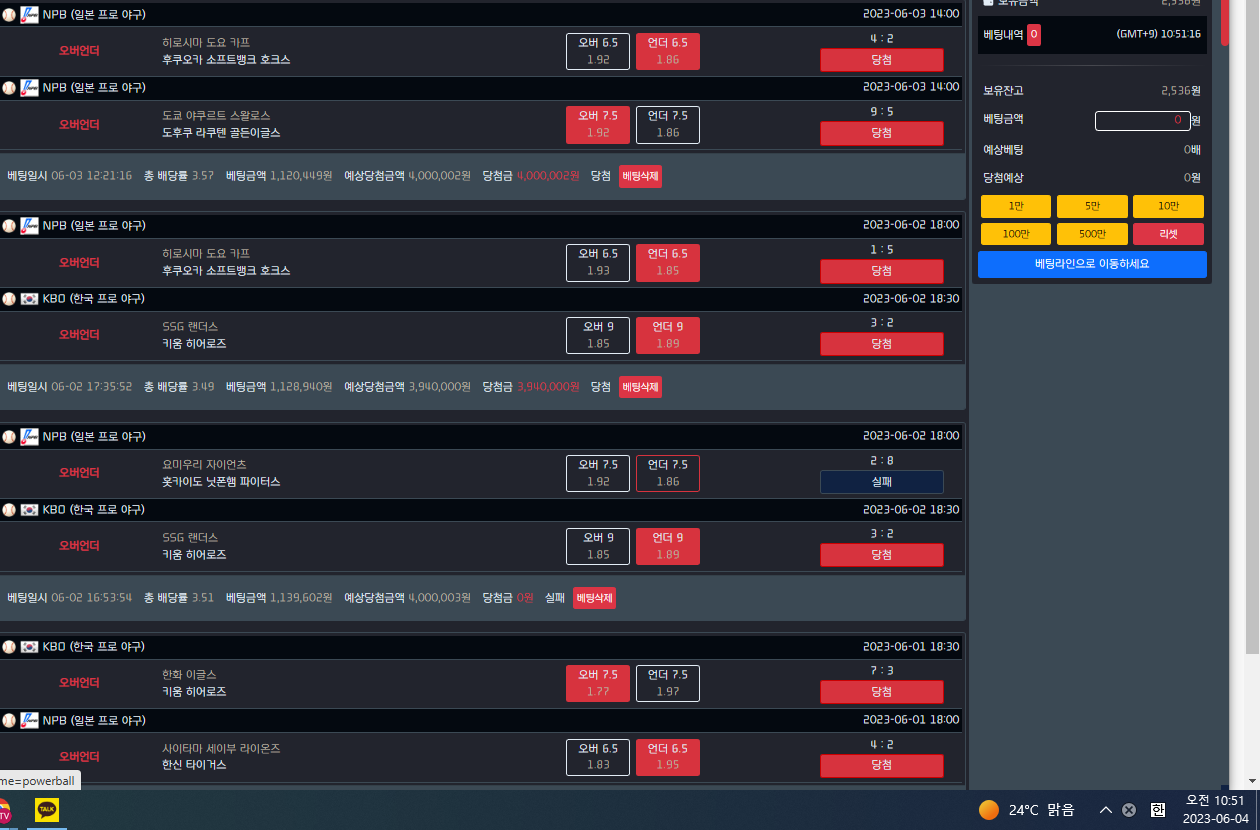The height and width of the screenshot is (830, 1260).
Task: Click 당첨 result for 한화 이글스 match
Action: (881, 692)
